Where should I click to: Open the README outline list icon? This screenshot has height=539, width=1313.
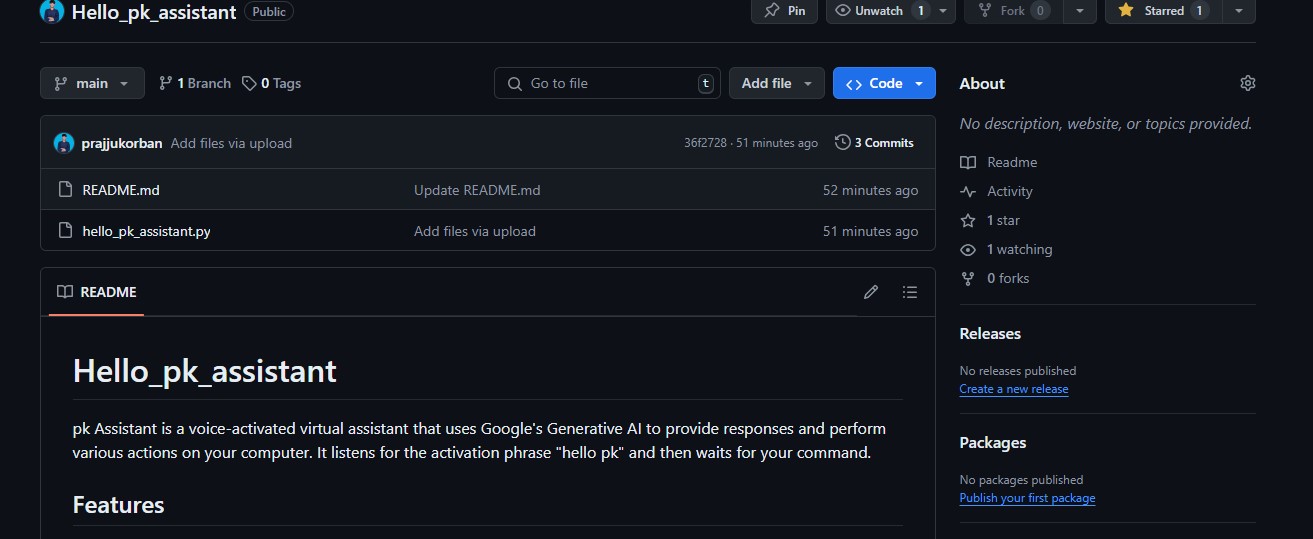tap(909, 292)
